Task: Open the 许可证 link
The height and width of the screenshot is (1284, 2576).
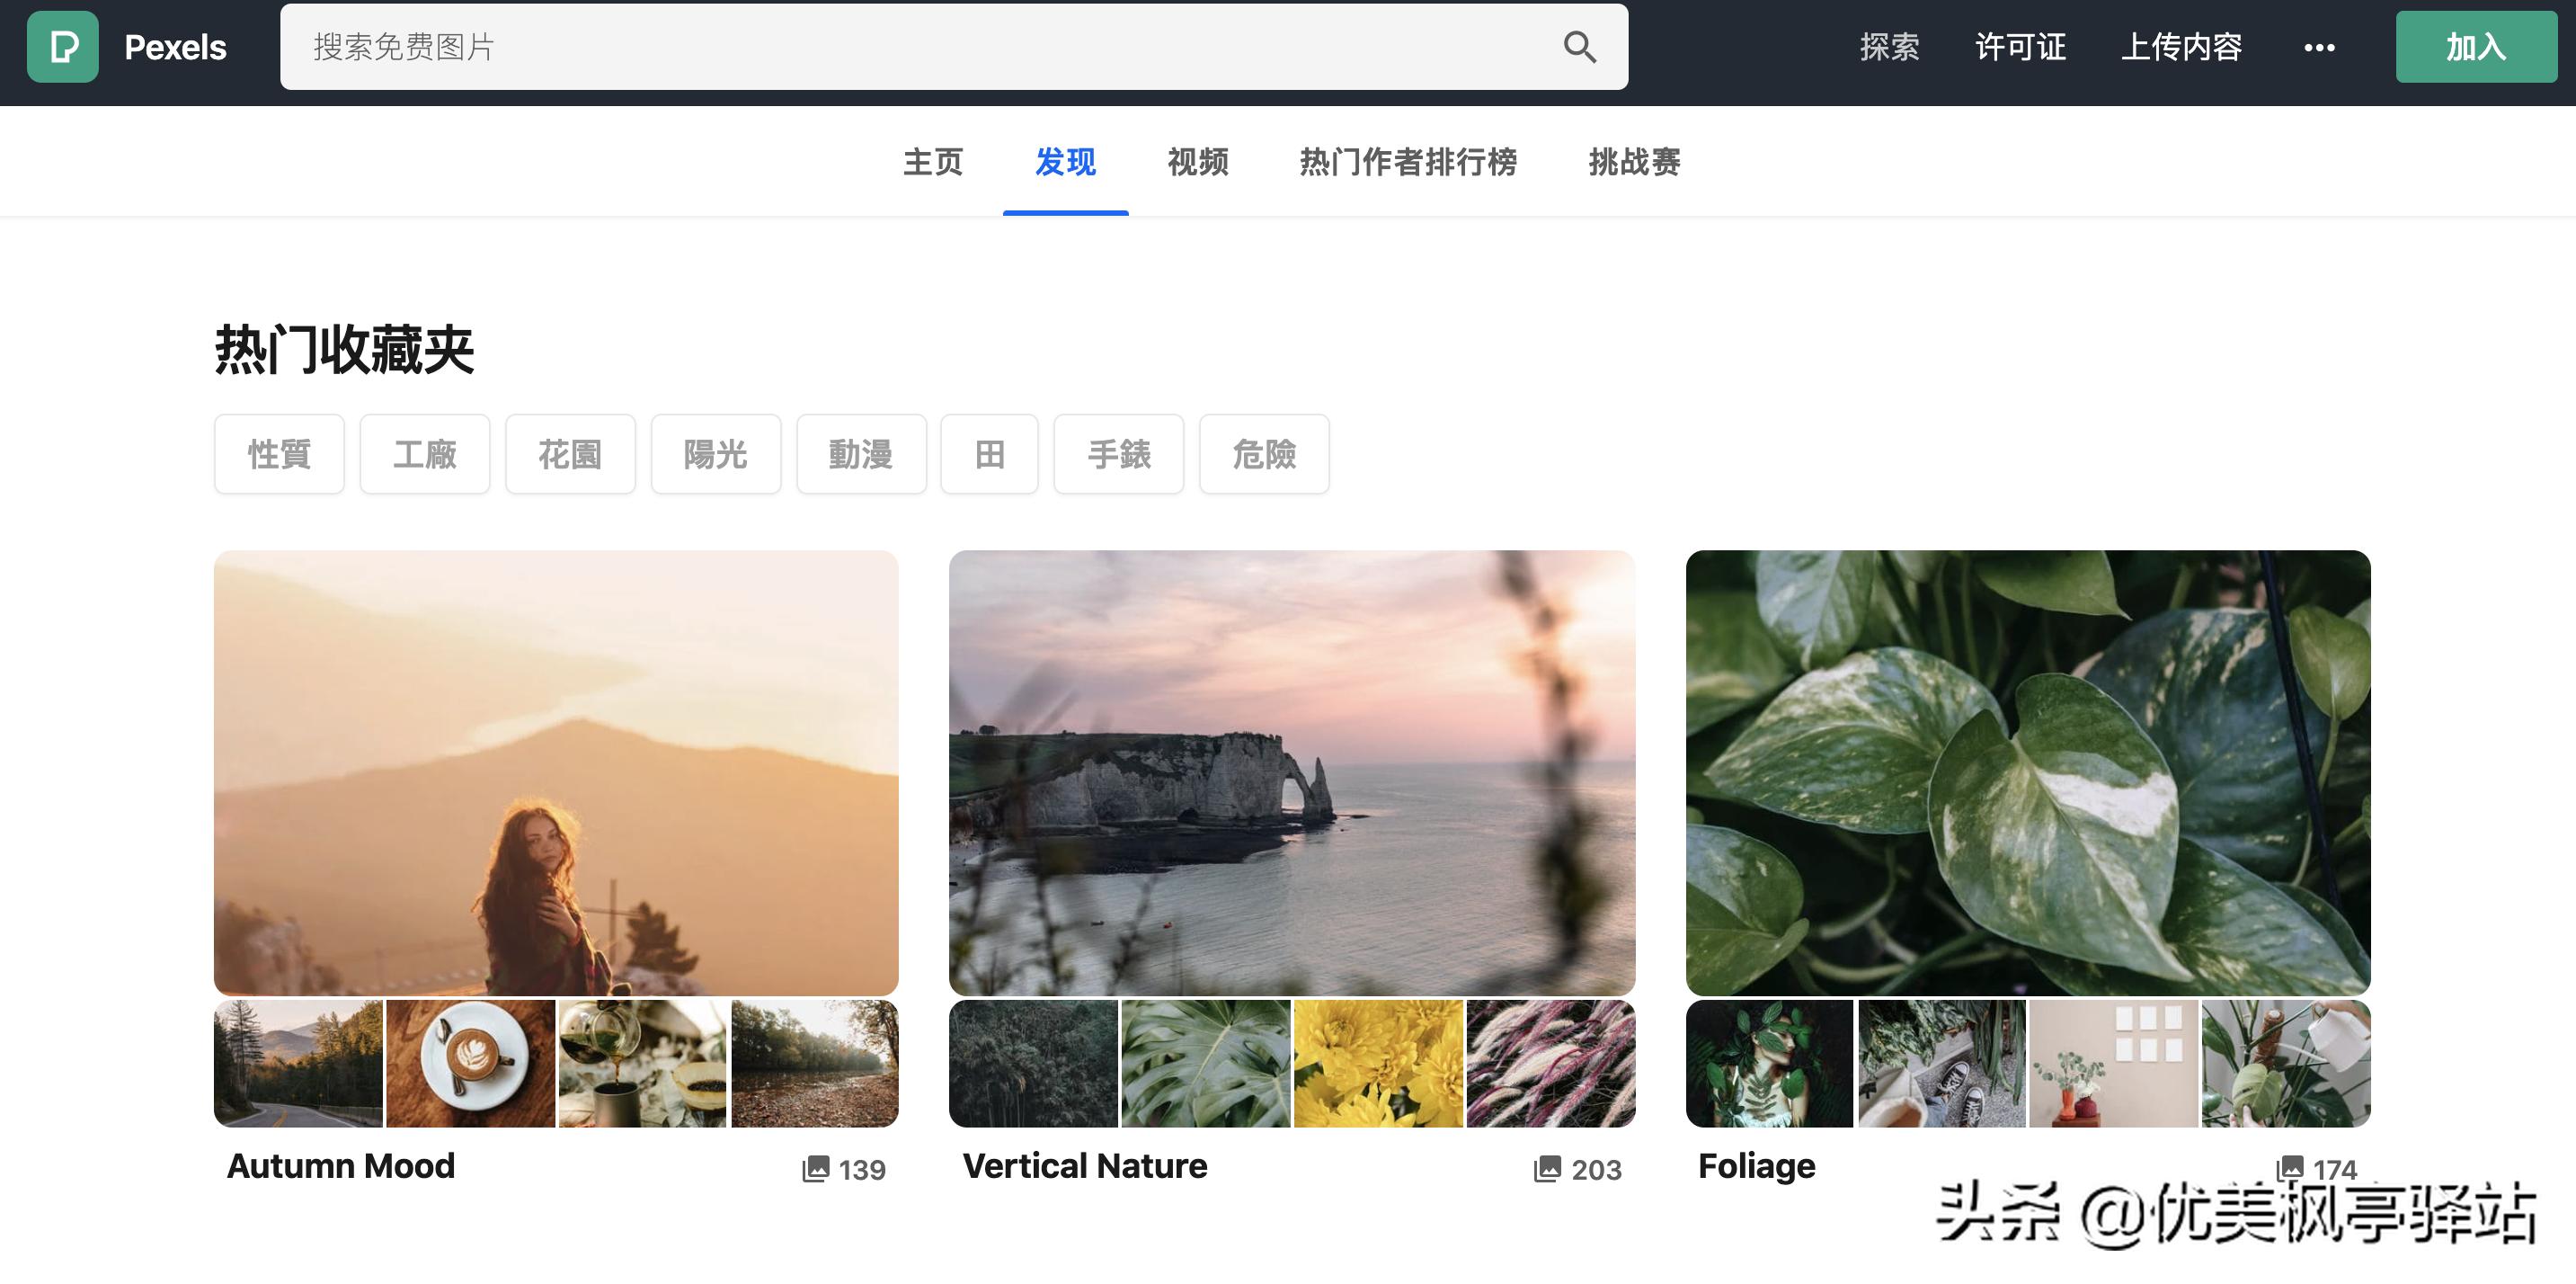Action: pyautogui.click(x=2020, y=47)
